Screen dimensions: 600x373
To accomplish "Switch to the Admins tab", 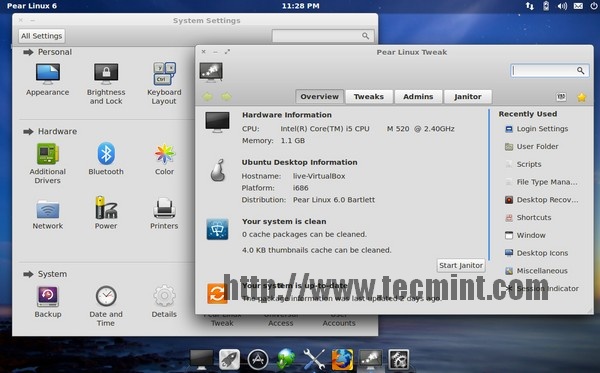I will [x=418, y=97].
